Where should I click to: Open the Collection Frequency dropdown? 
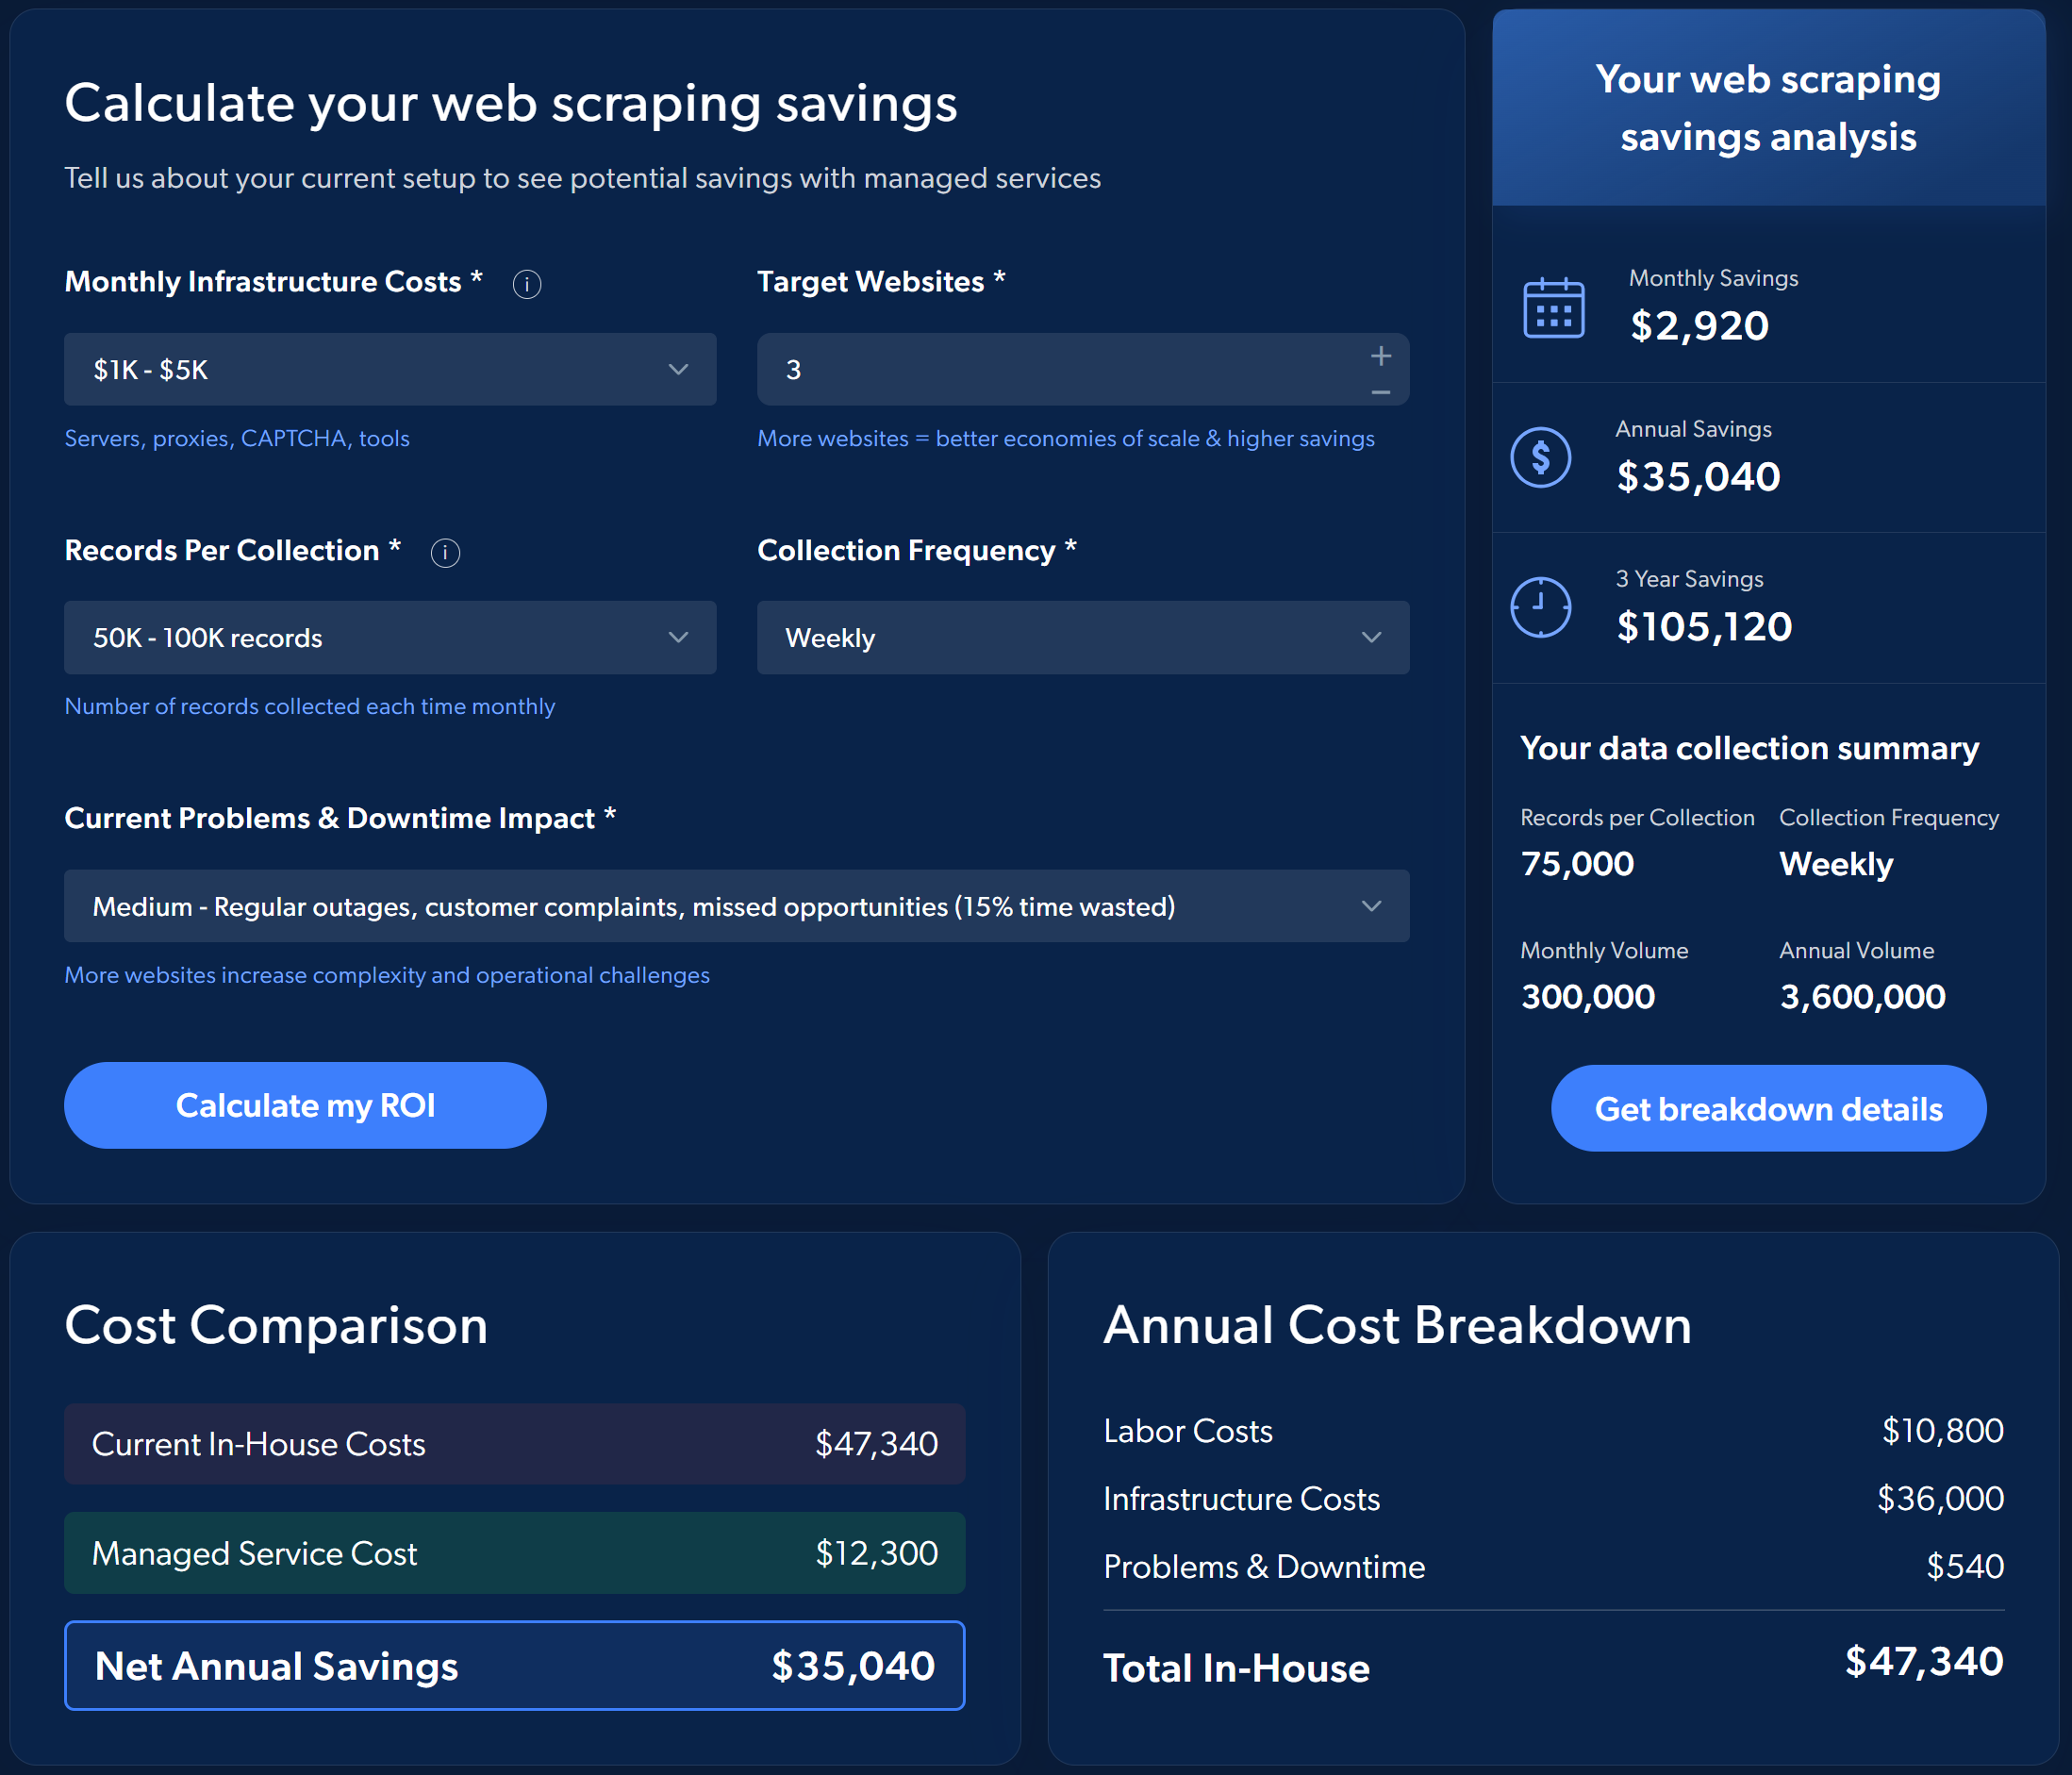tap(1082, 637)
